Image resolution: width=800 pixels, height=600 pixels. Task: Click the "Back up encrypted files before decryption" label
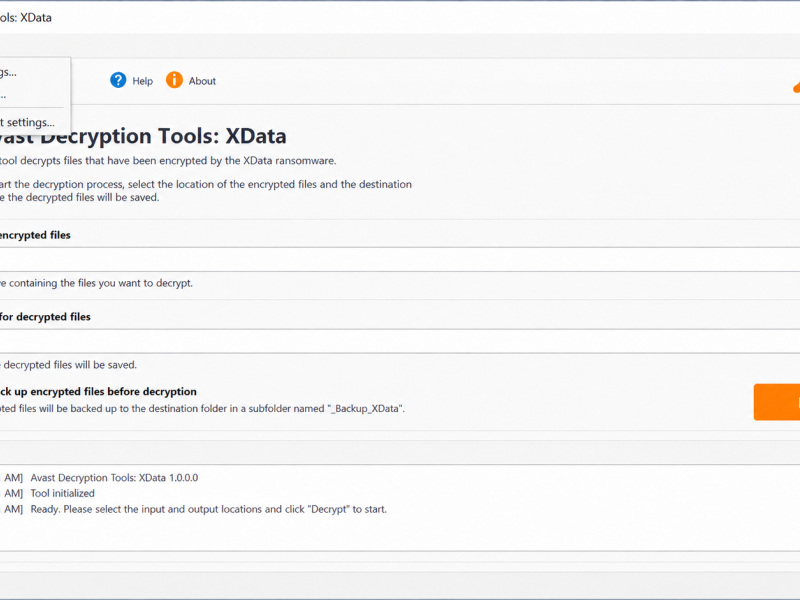click(x=98, y=391)
